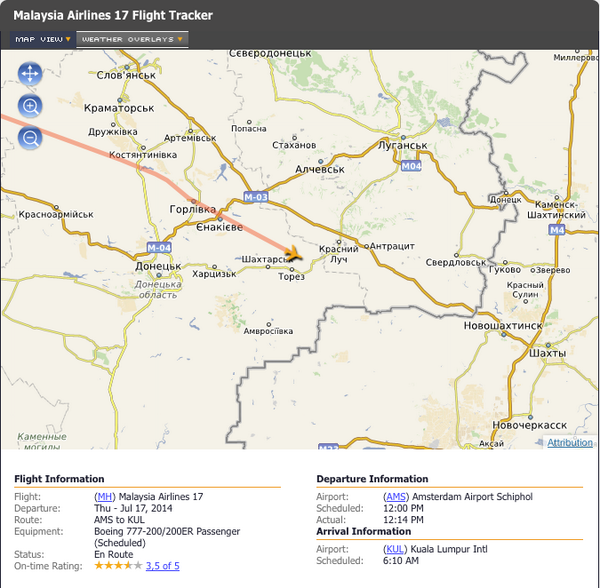The image size is (600, 588).
Task: Click the map pan control icon
Action: click(x=30, y=73)
